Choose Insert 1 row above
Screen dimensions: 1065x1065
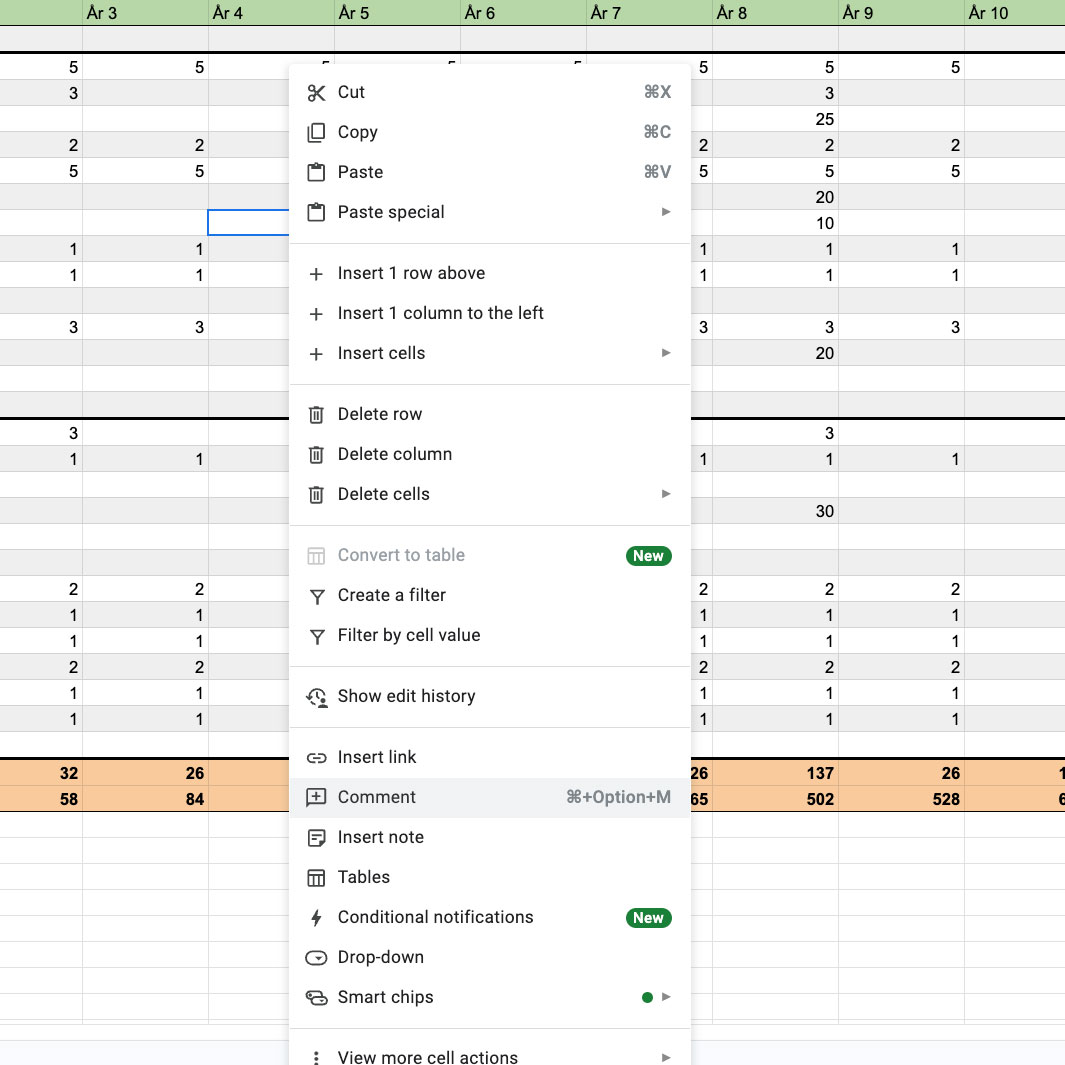pos(411,273)
